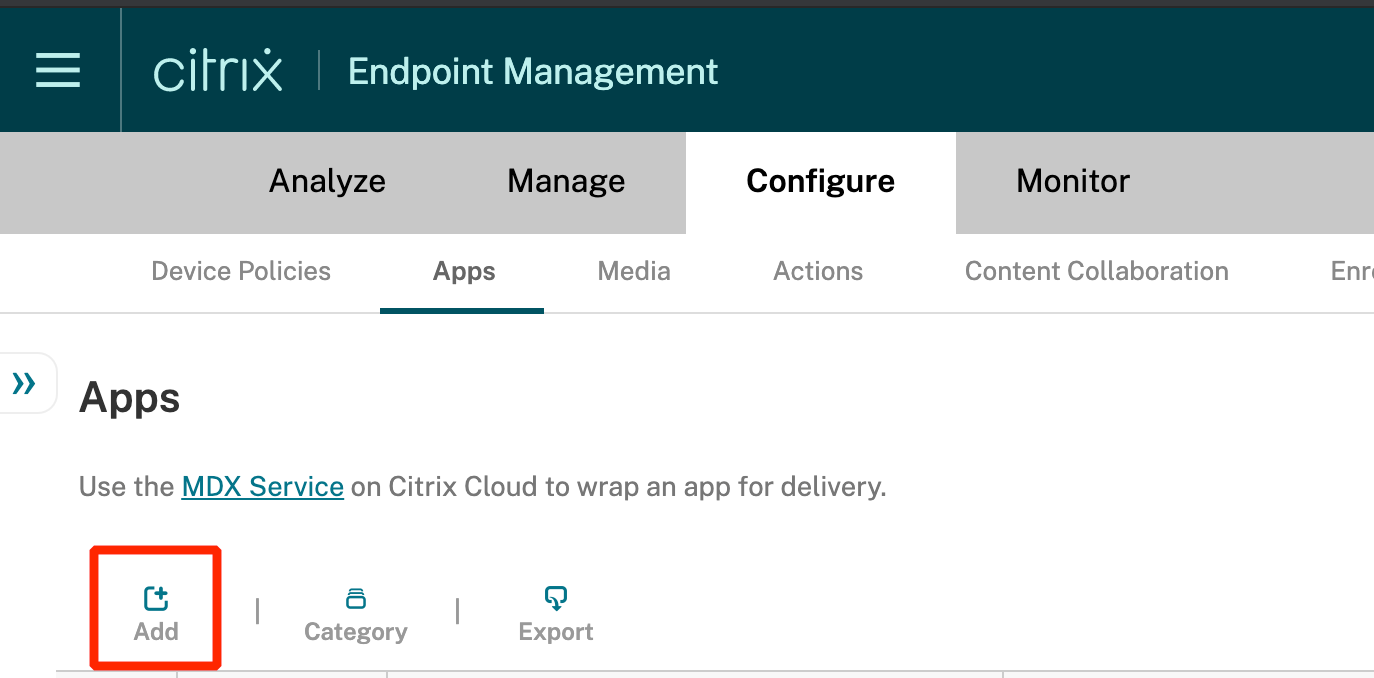The image size is (1374, 678).
Task: Click the Apps page heading
Action: click(130, 398)
